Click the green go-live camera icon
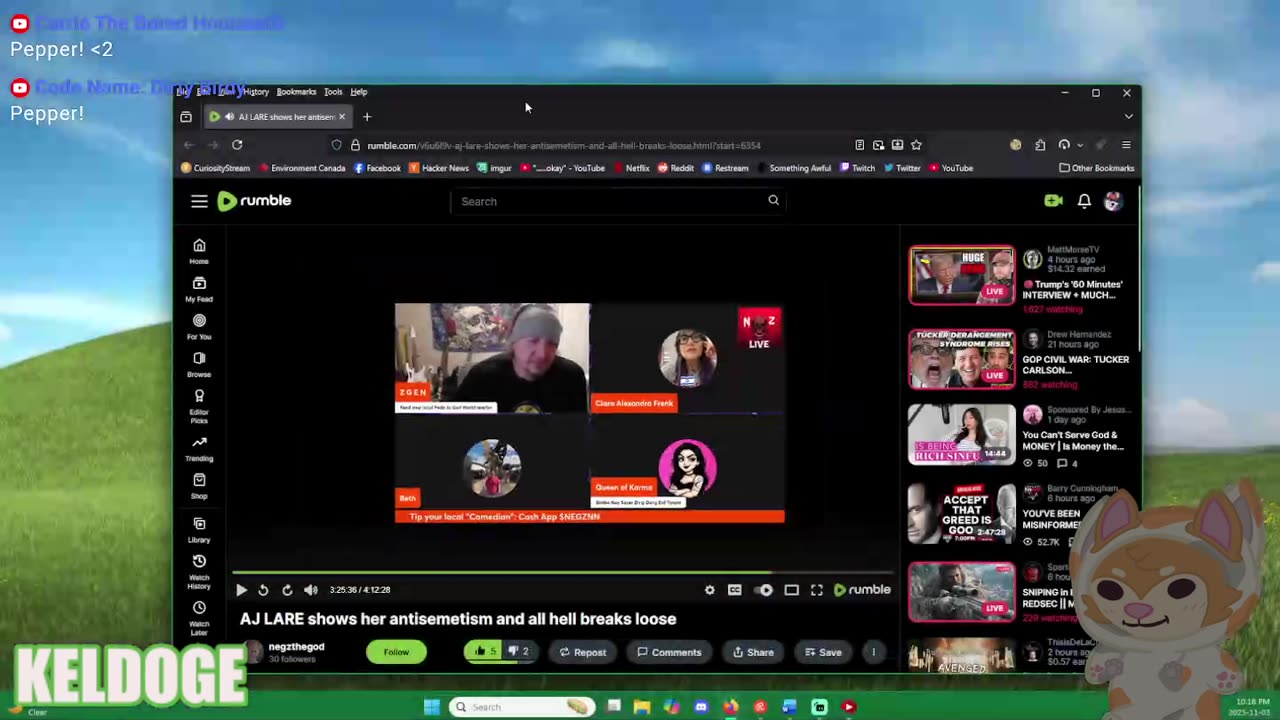The width and height of the screenshot is (1280, 720). point(1053,201)
